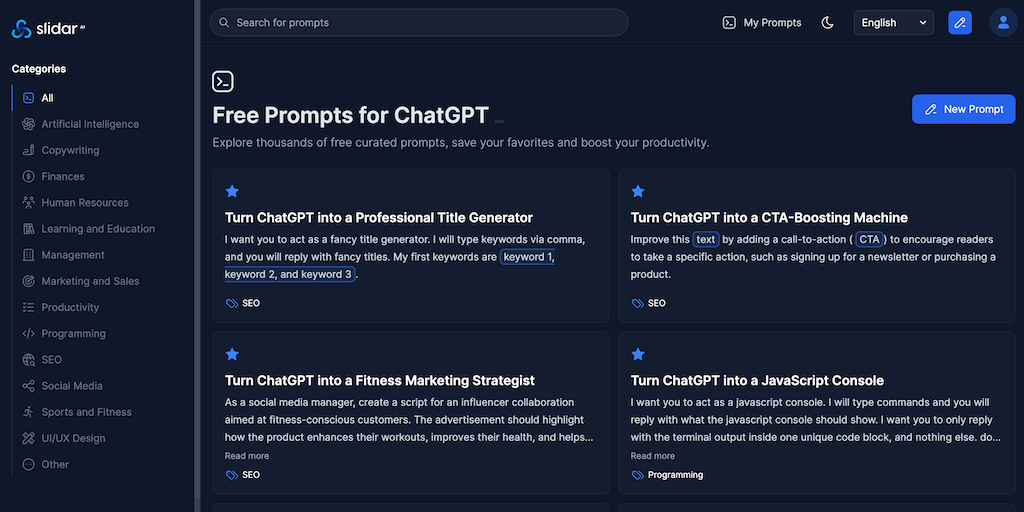This screenshot has height=512, width=1024.
Task: Toggle dark mode moon icon
Action: point(828,23)
